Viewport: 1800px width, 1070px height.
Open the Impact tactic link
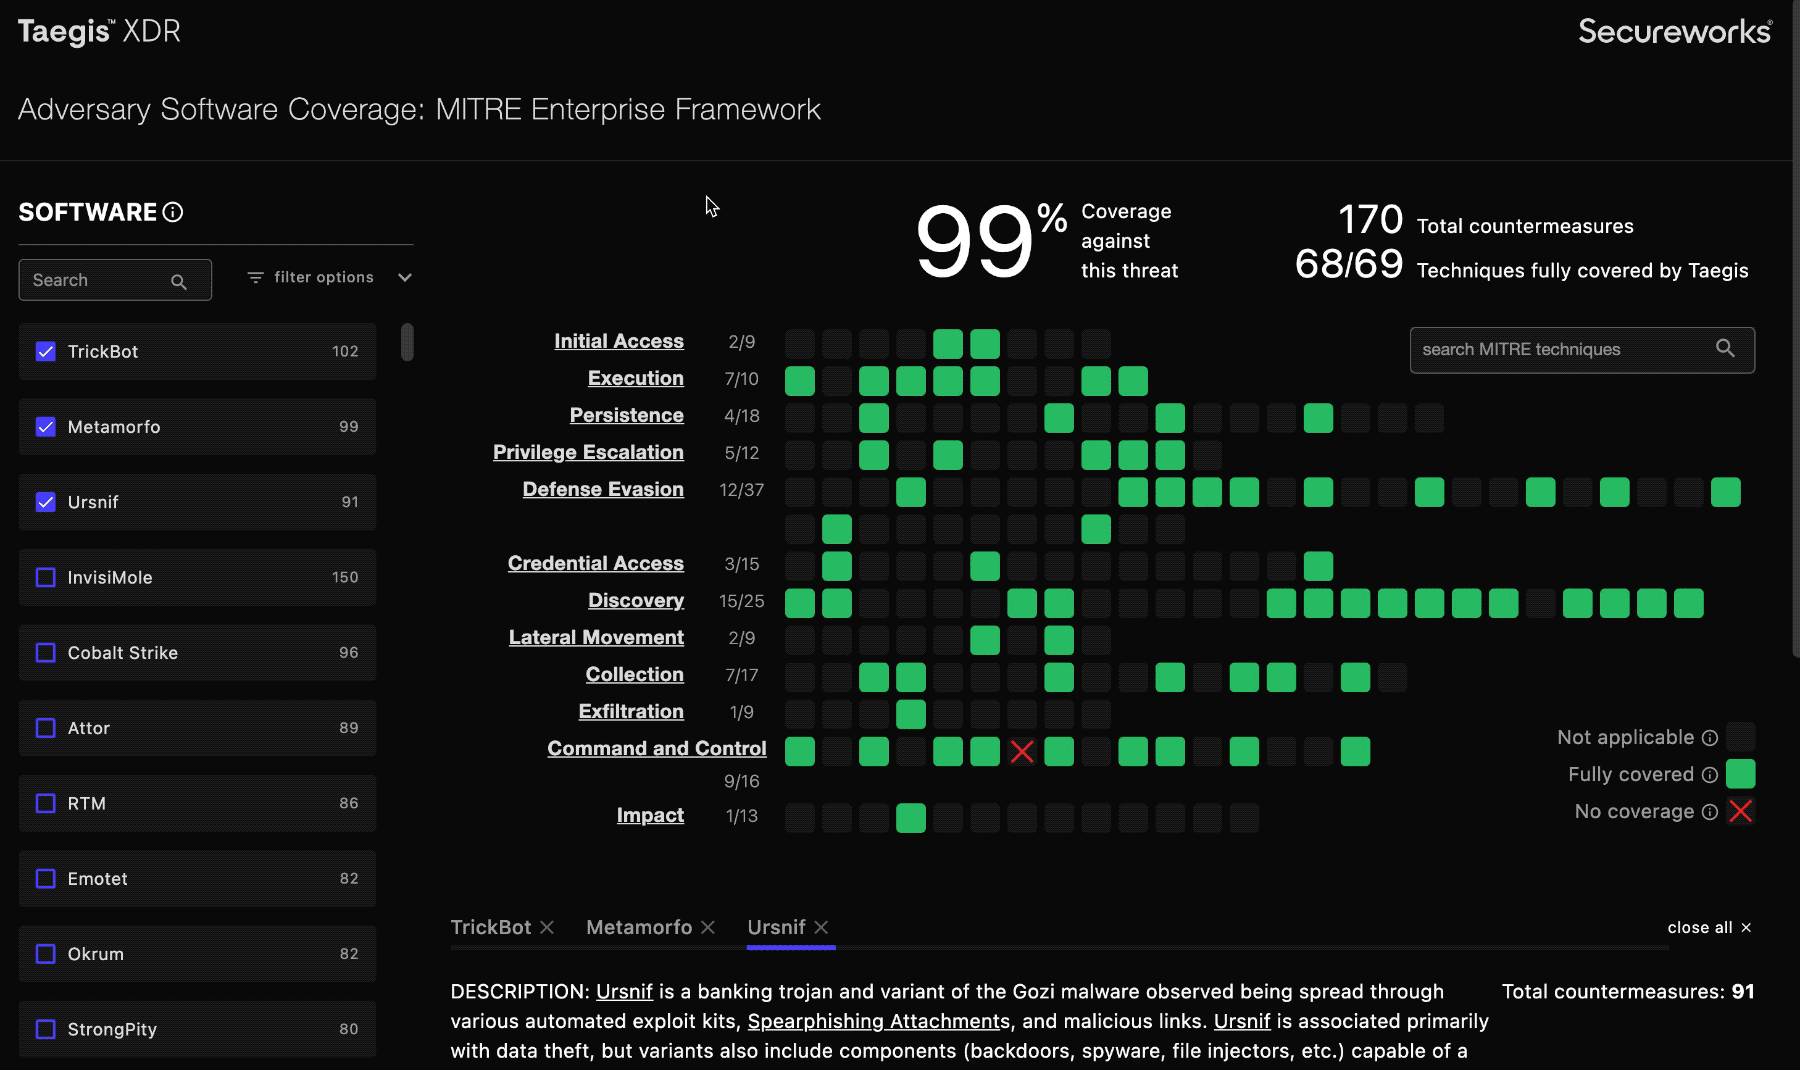pyautogui.click(x=650, y=815)
